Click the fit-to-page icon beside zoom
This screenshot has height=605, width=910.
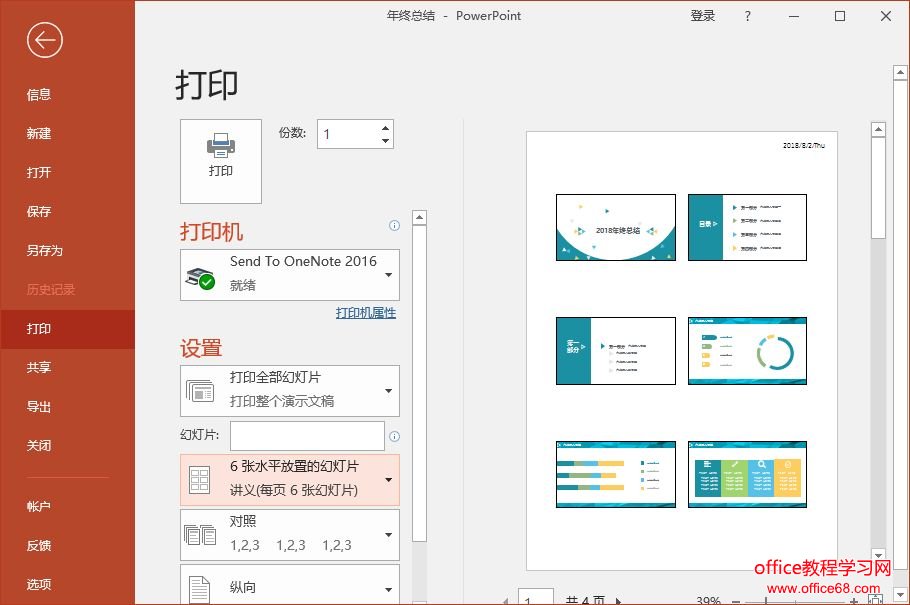tap(874, 601)
